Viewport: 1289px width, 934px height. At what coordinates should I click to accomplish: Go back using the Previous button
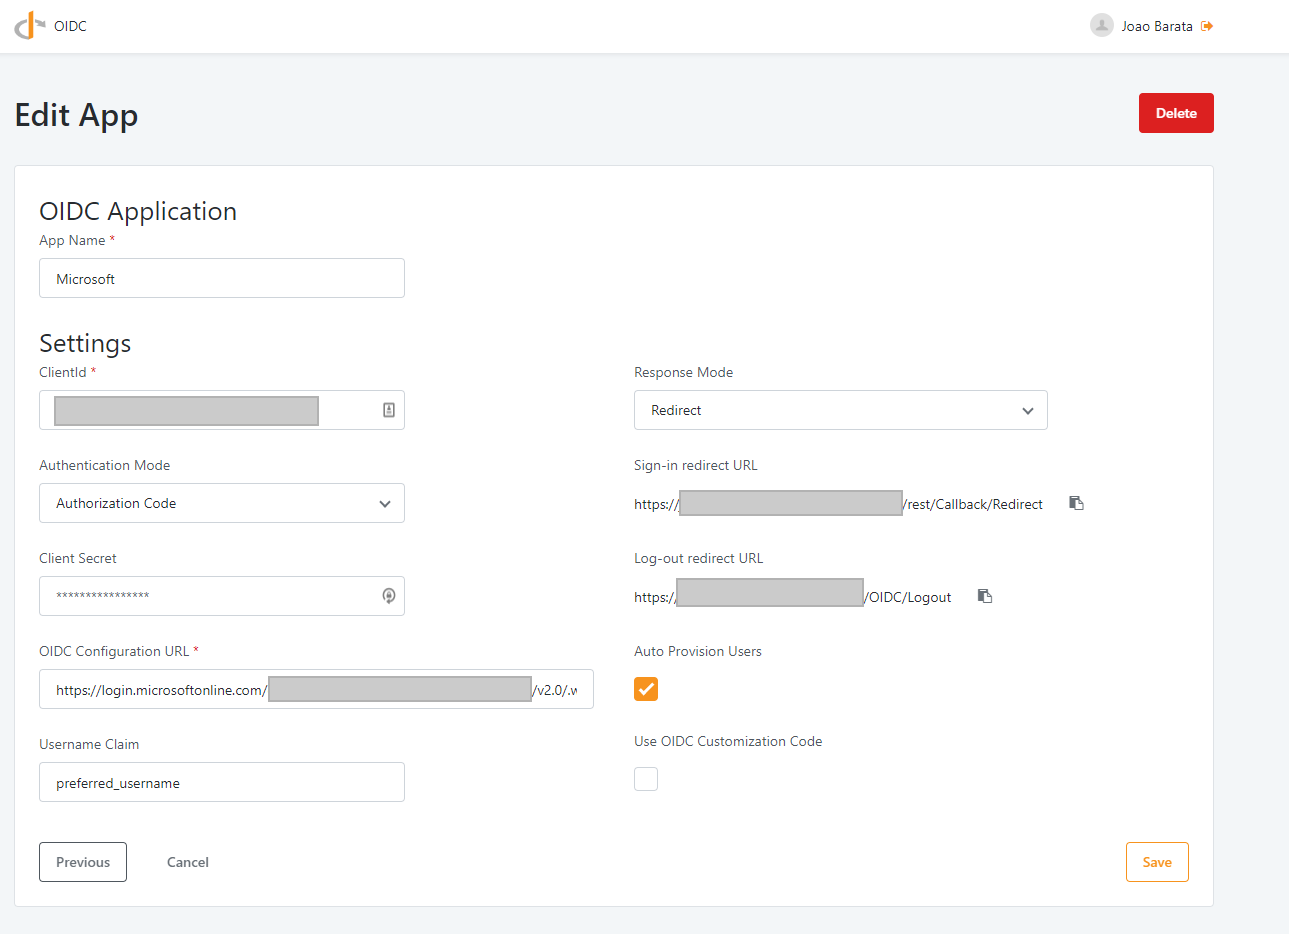tap(82, 861)
